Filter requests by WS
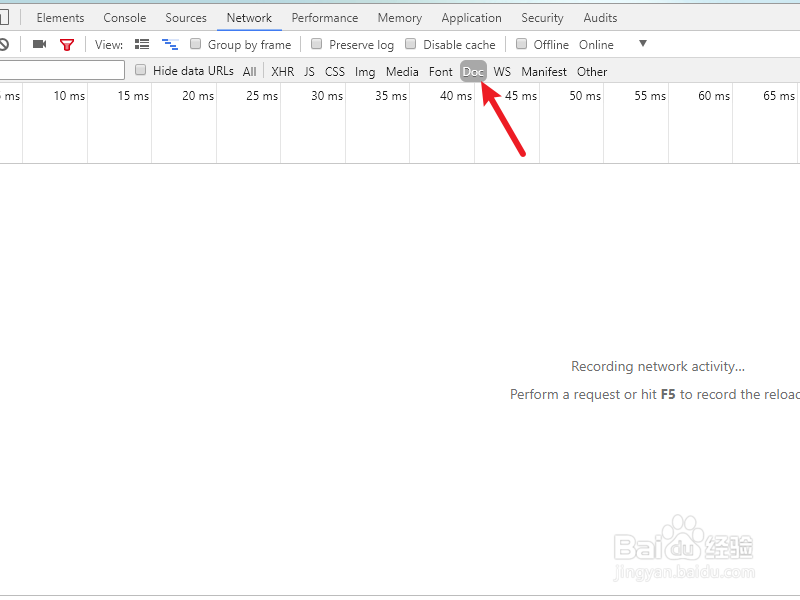The image size is (800, 600). click(502, 71)
